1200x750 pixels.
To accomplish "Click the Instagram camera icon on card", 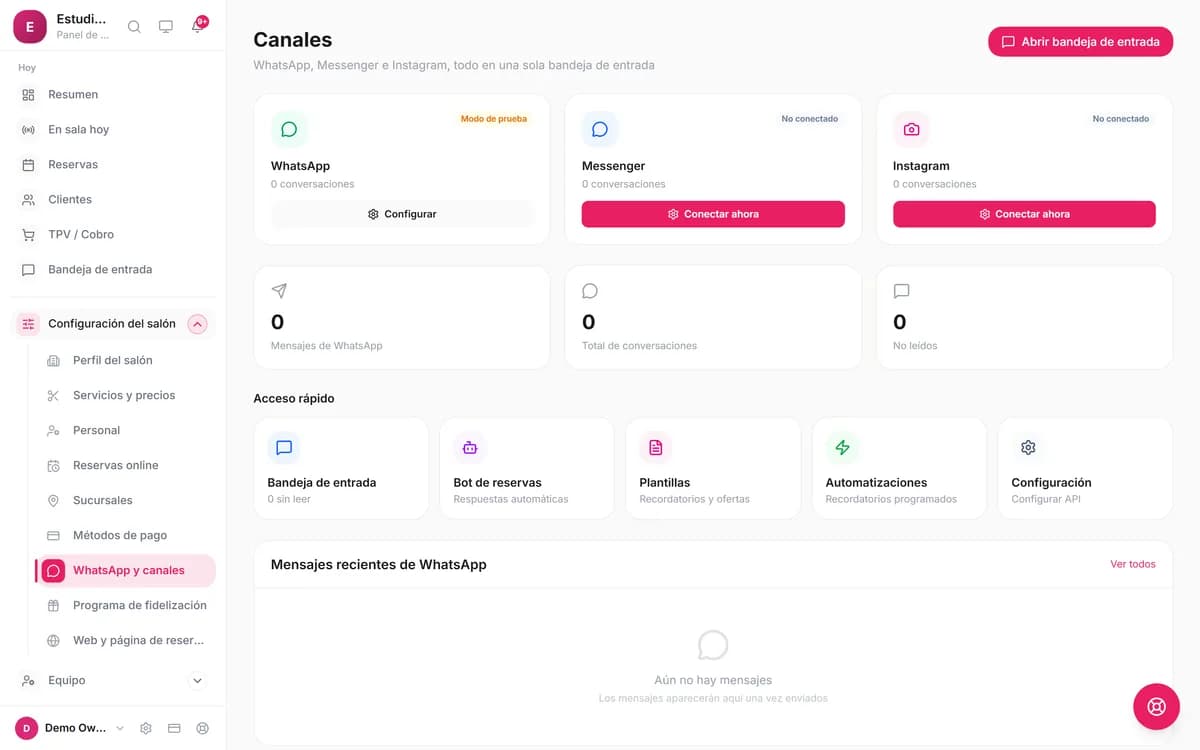I will pyautogui.click(x=911, y=129).
